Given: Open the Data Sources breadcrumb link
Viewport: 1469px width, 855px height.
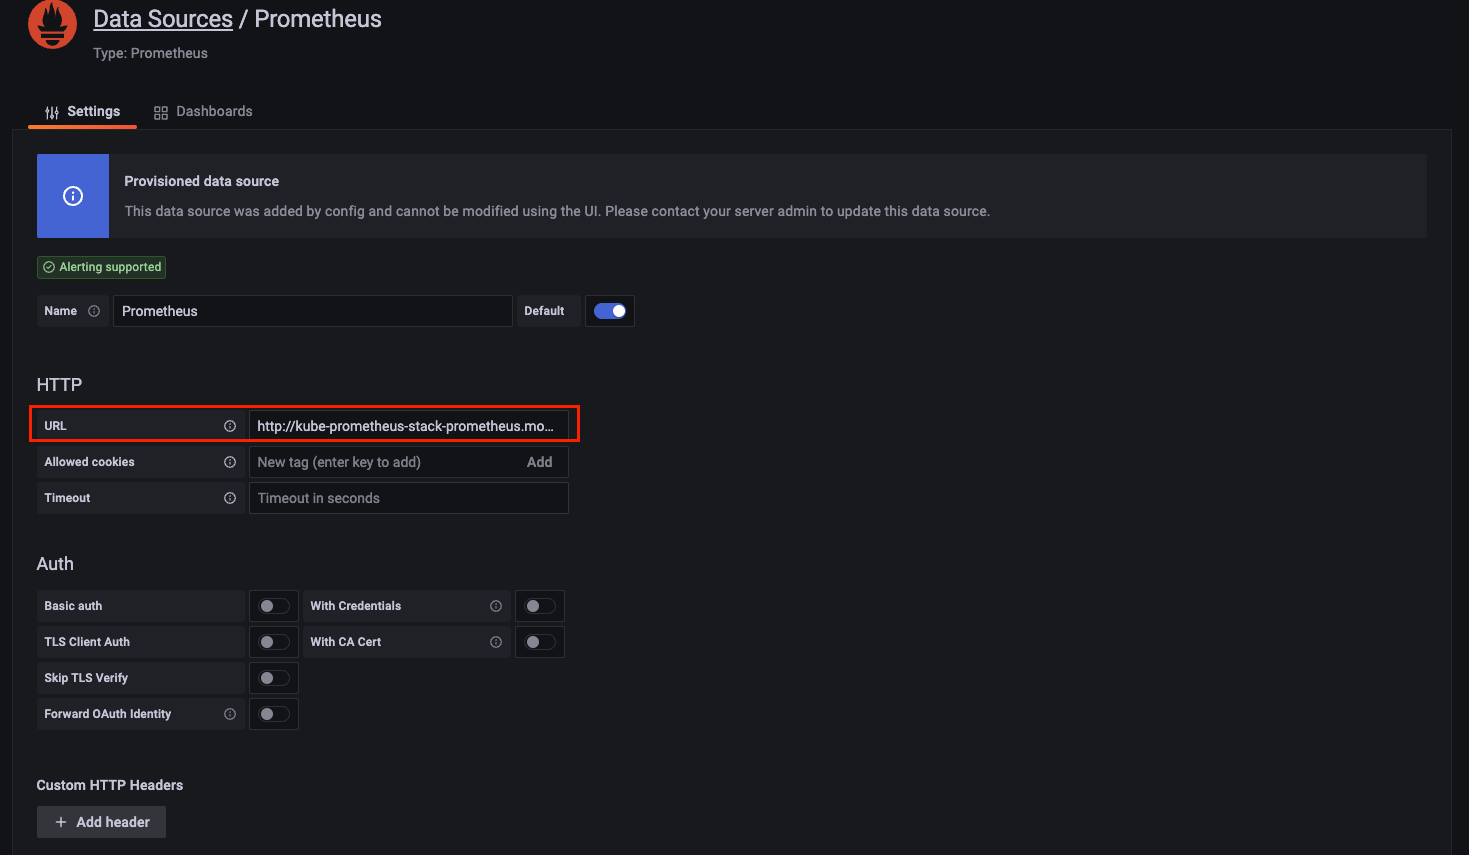Looking at the screenshot, I should (163, 19).
